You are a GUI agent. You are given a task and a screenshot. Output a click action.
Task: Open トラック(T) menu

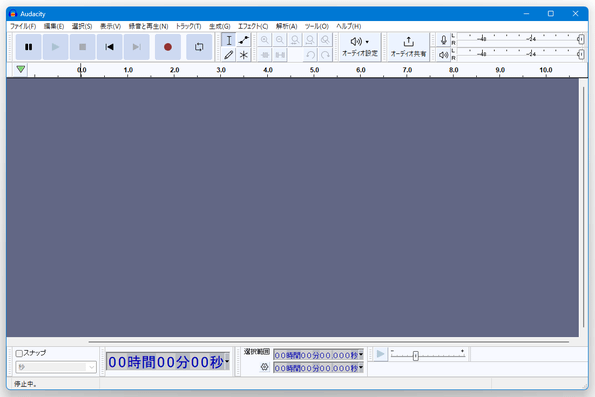point(188,26)
